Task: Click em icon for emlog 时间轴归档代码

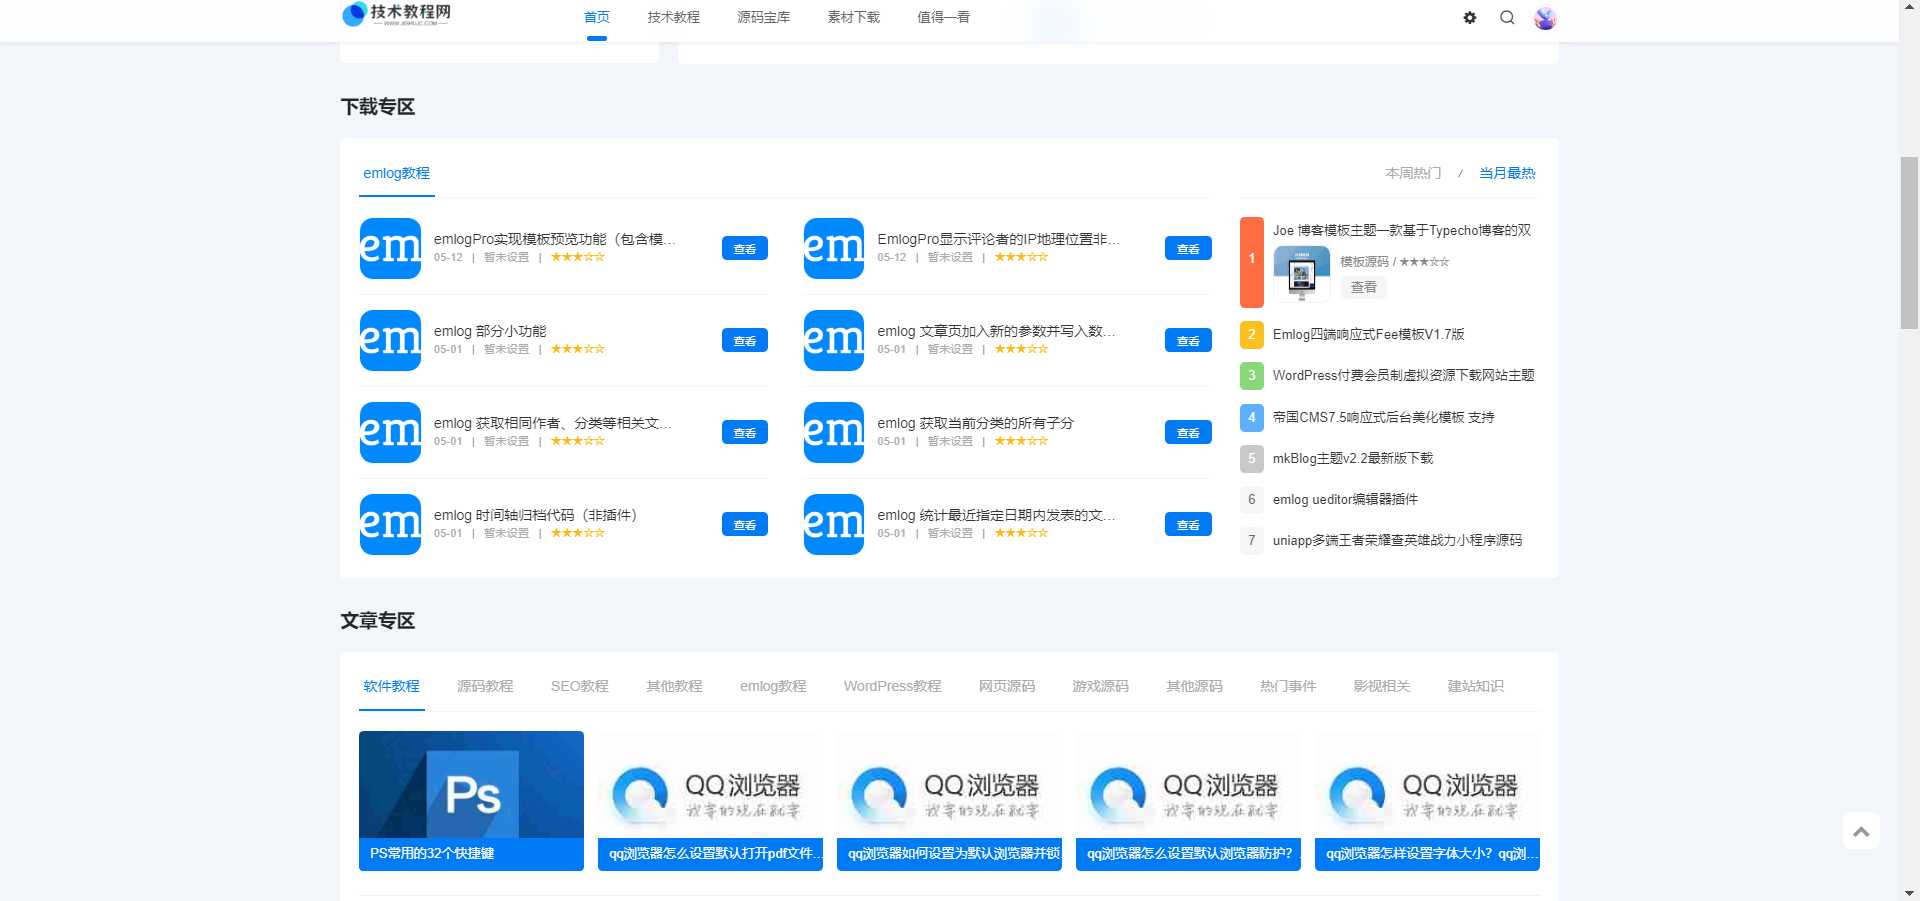Action: [390, 524]
